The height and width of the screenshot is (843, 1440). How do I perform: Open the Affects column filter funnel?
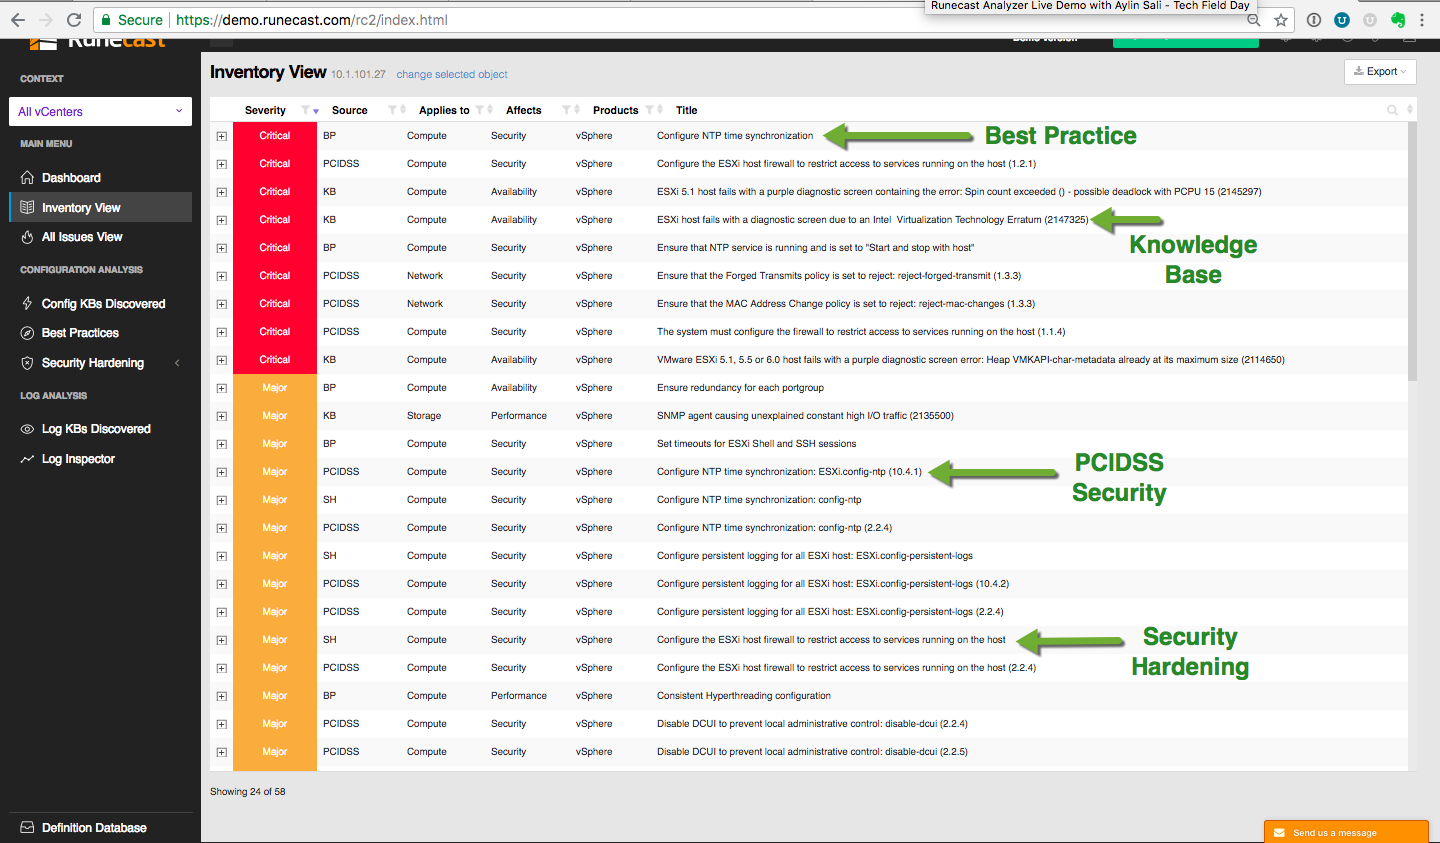pyautogui.click(x=567, y=110)
